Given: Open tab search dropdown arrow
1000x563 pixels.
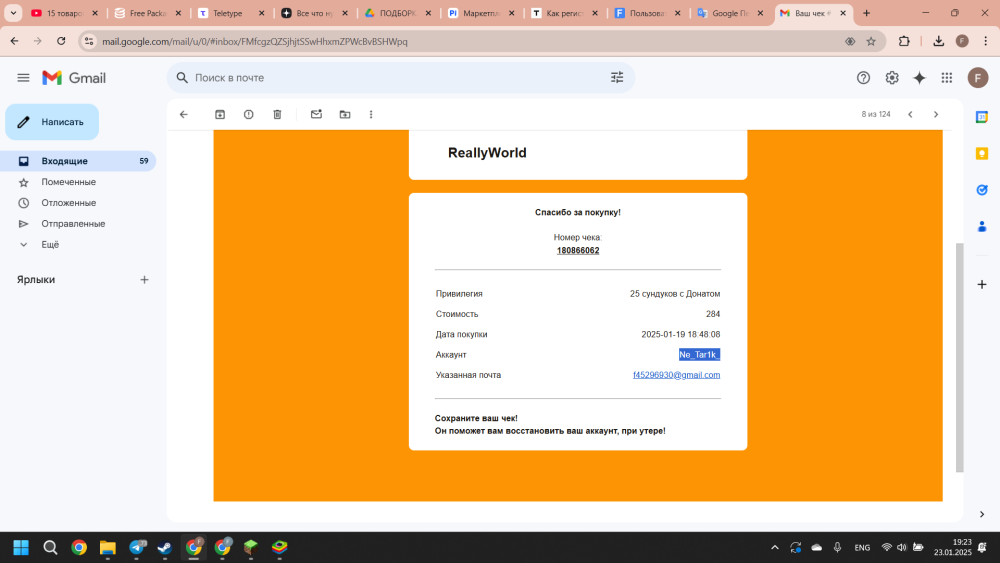Looking at the screenshot, I should (13, 13).
